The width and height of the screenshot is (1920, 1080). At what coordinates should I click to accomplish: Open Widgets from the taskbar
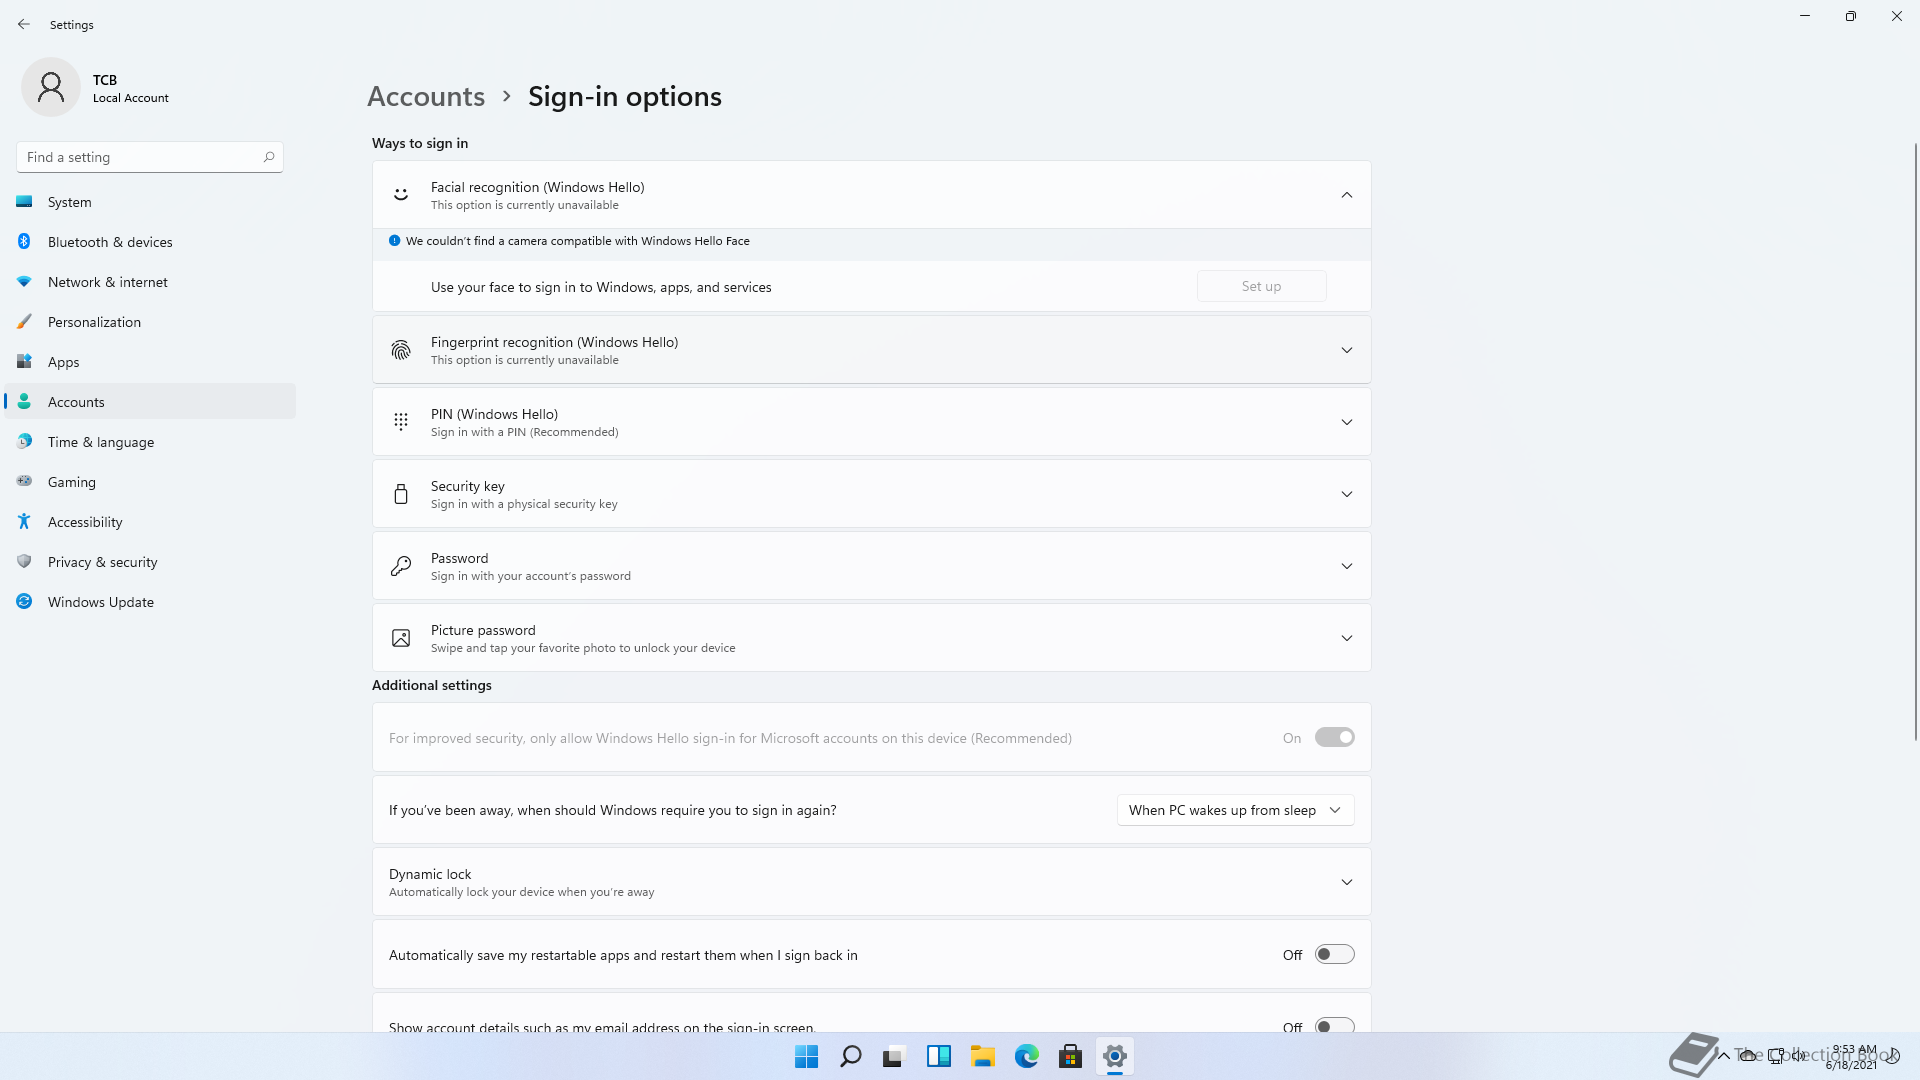point(938,1056)
